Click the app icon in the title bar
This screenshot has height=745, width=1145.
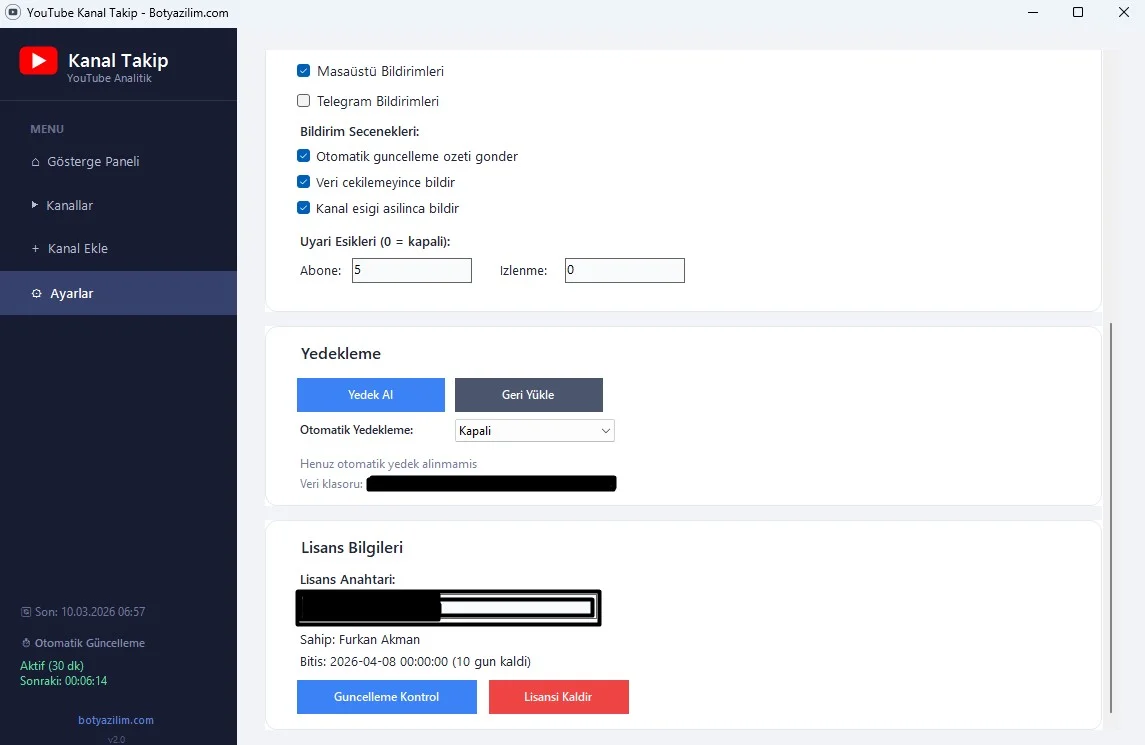point(13,12)
